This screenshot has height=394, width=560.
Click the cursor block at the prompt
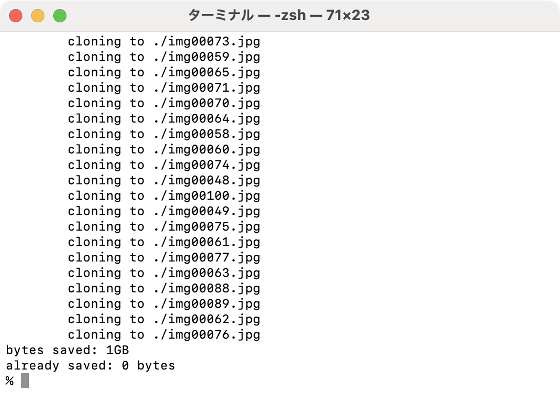coord(25,381)
